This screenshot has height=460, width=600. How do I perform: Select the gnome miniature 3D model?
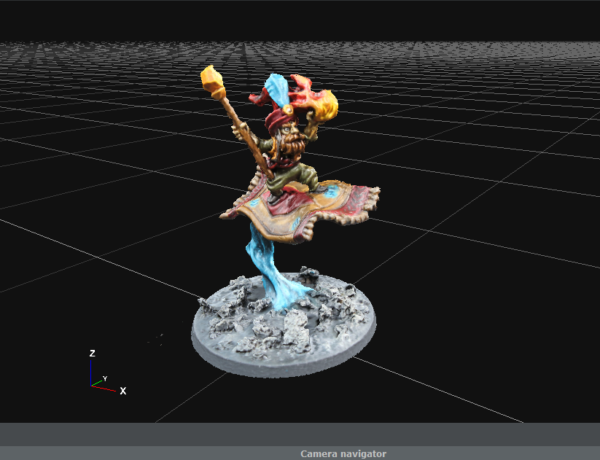point(286,221)
